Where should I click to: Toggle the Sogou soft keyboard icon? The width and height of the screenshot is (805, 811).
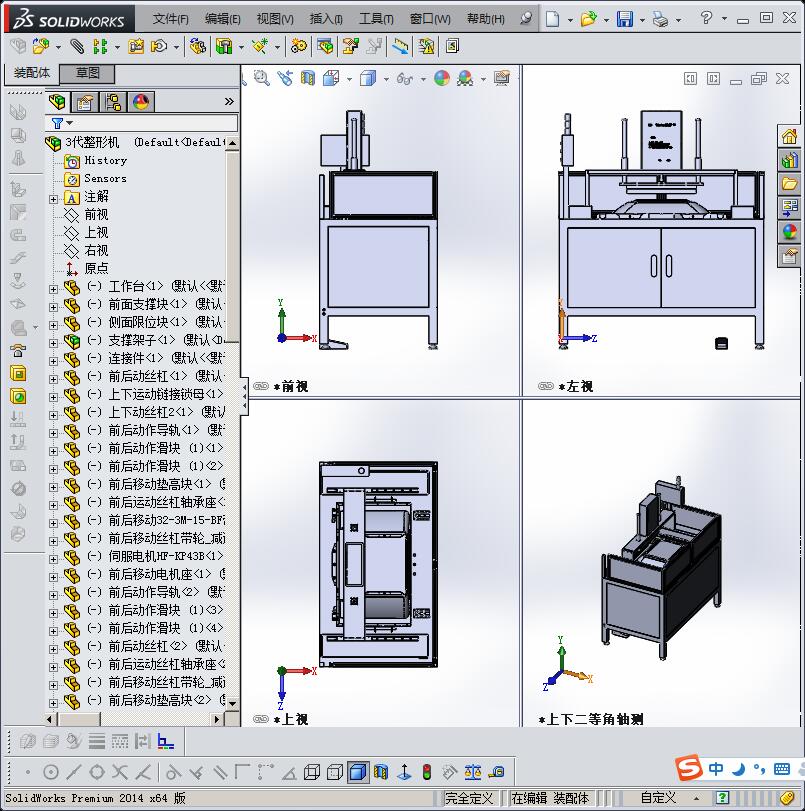(782, 769)
